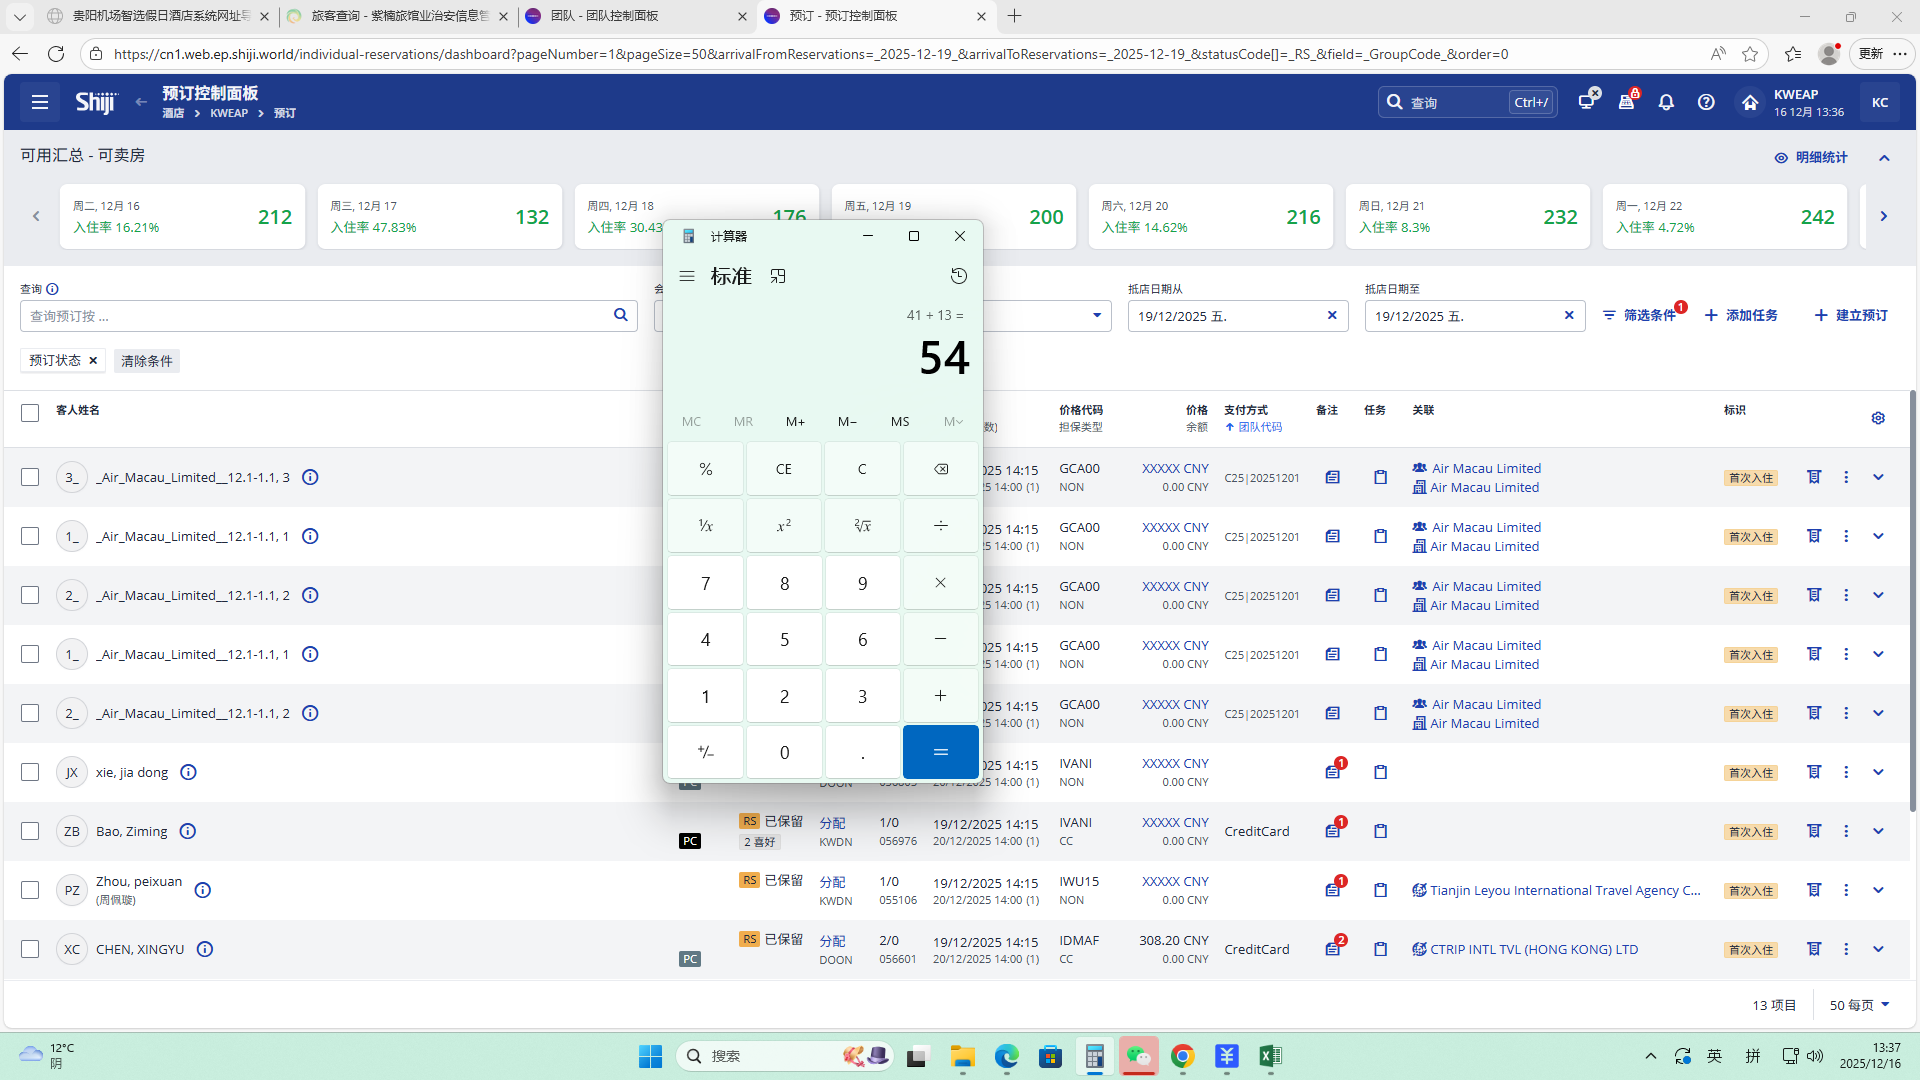This screenshot has height=1080, width=1920.
Task: Open the help question mark icon
Action: [x=1706, y=102]
